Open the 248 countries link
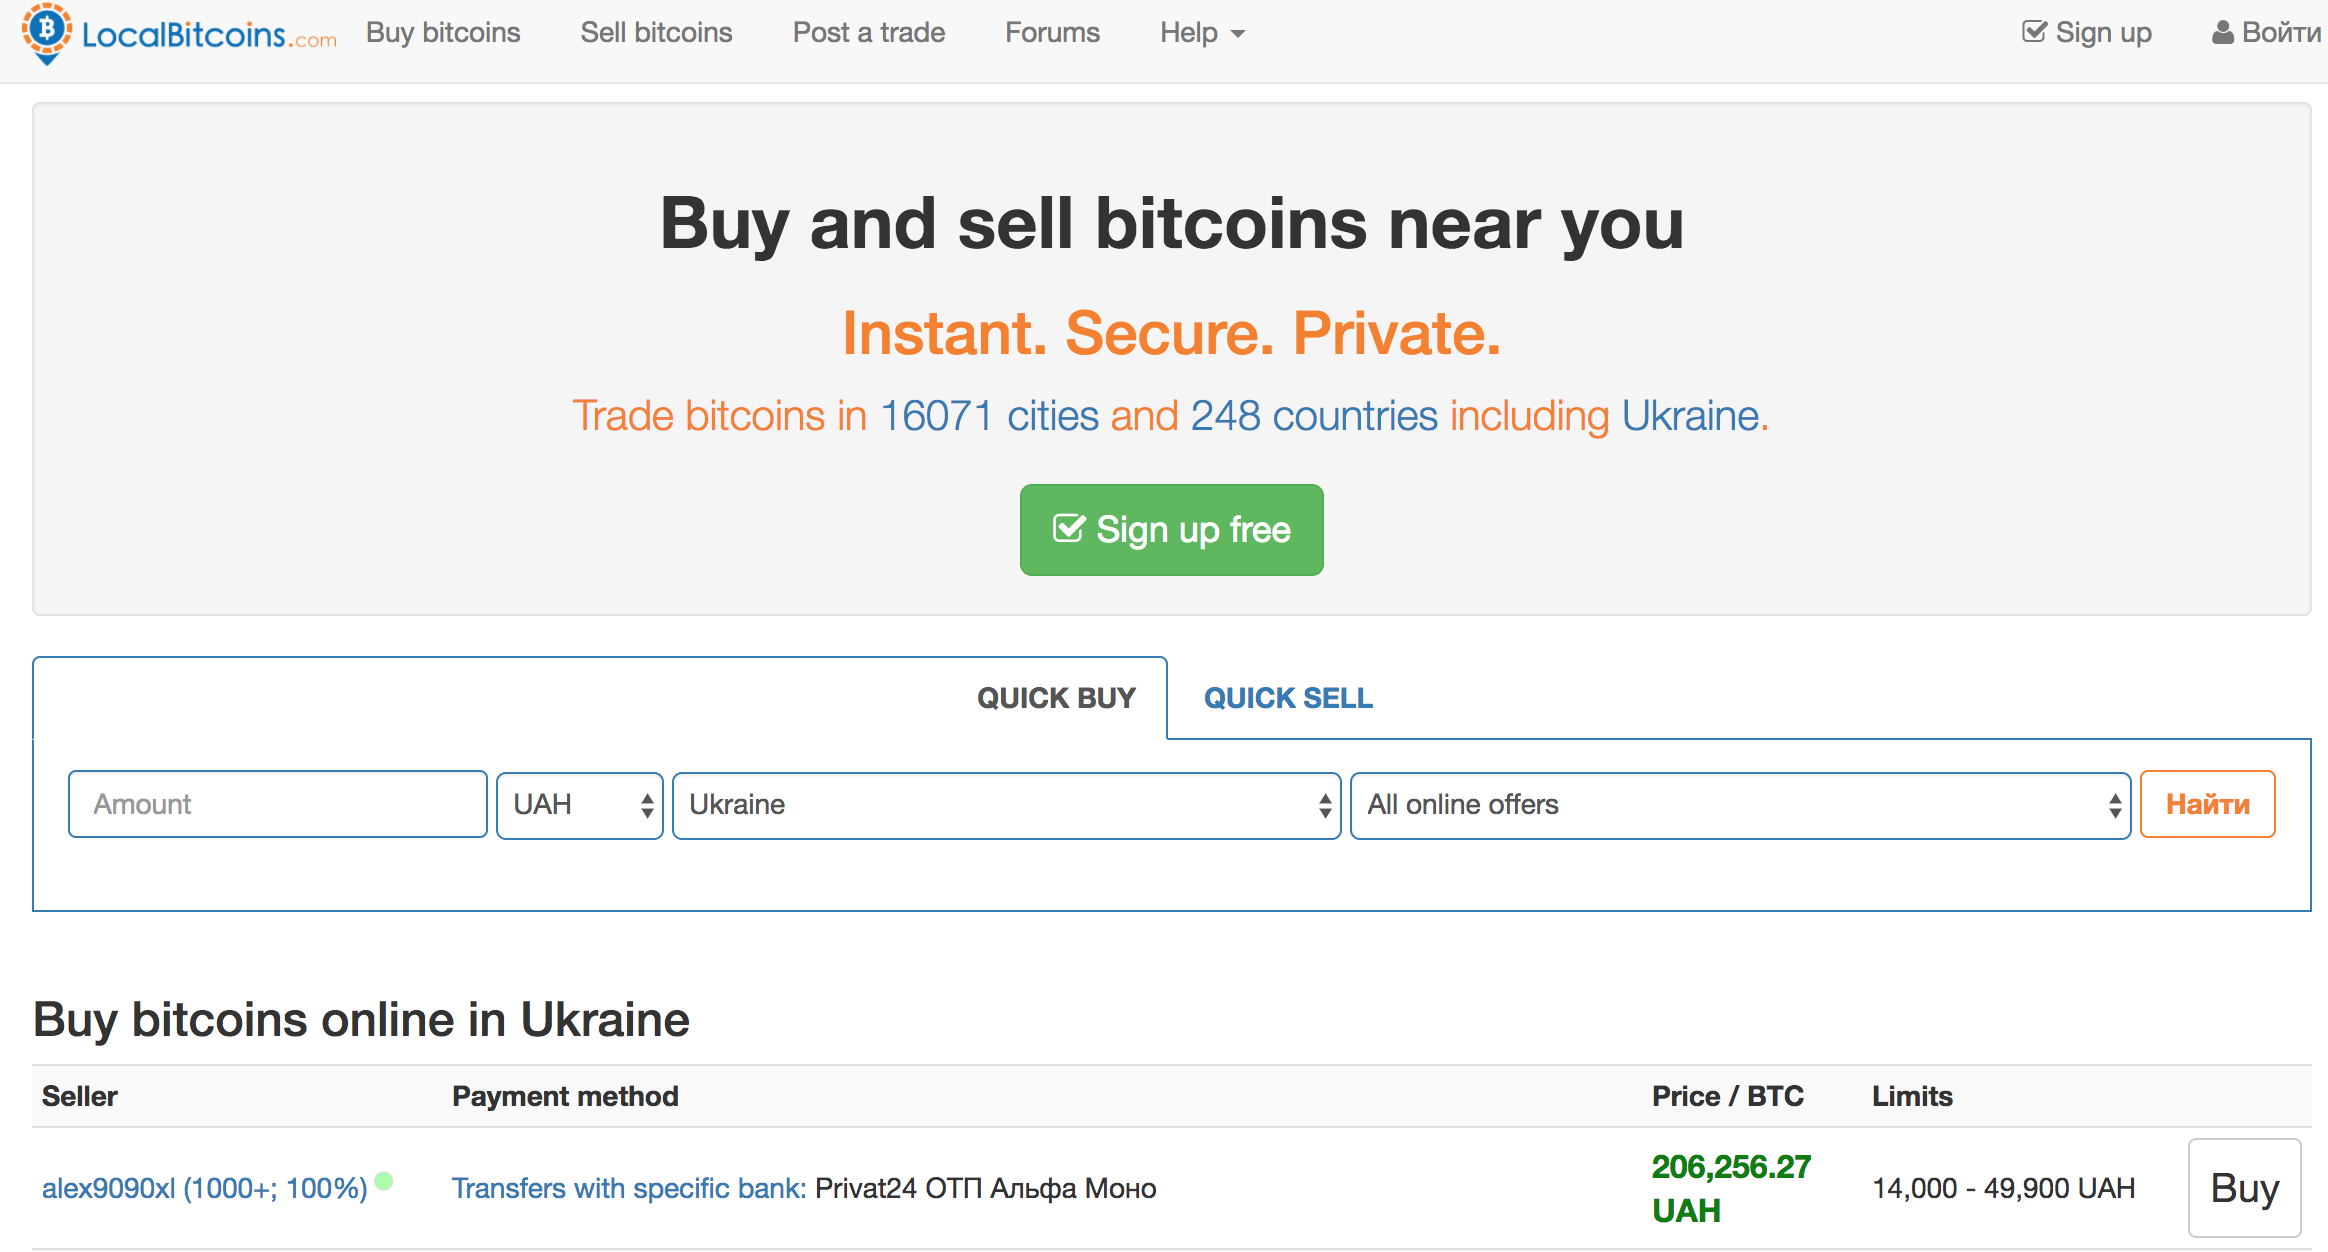The image size is (2328, 1252). coord(1314,416)
